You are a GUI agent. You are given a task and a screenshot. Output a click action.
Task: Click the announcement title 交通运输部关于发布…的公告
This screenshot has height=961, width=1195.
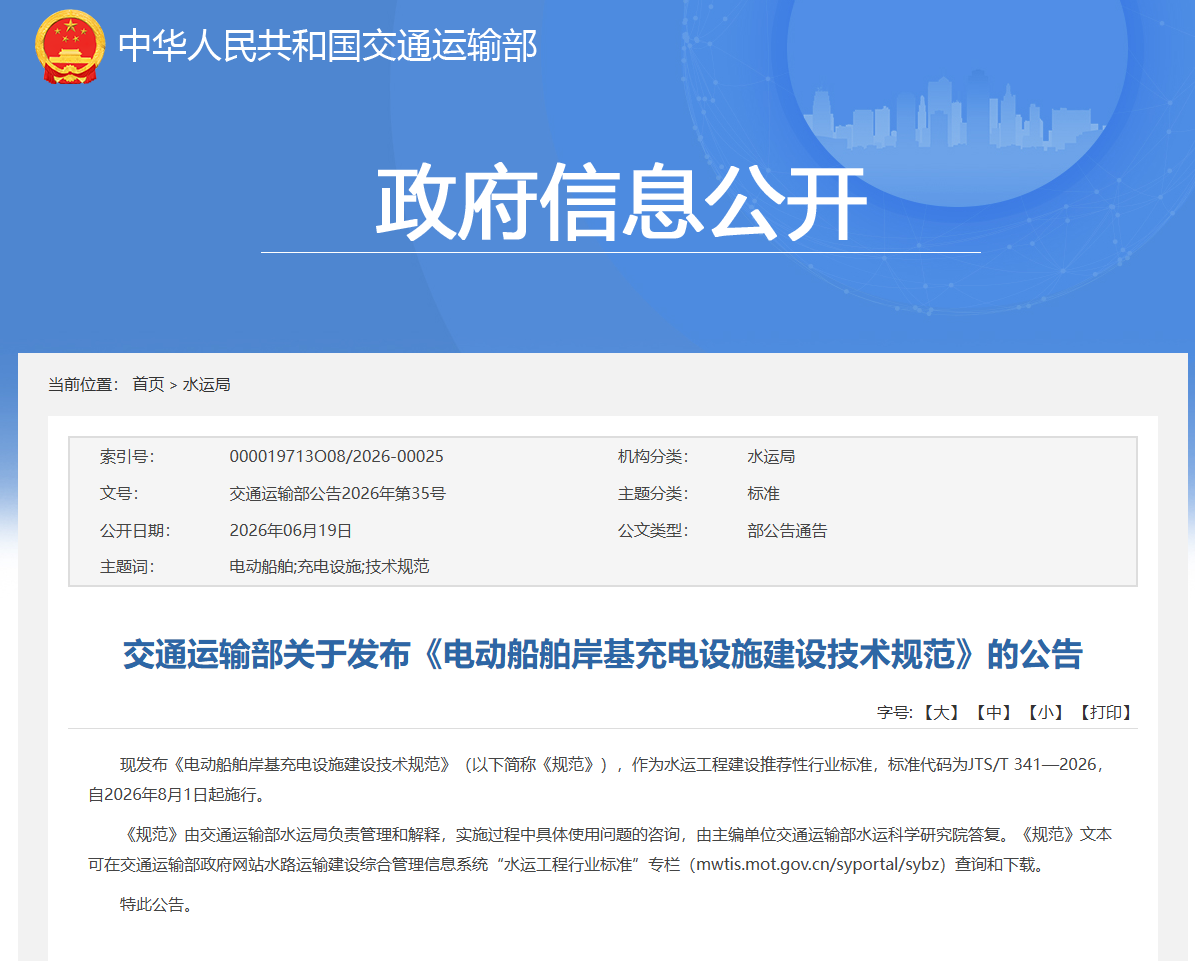[x=603, y=654]
